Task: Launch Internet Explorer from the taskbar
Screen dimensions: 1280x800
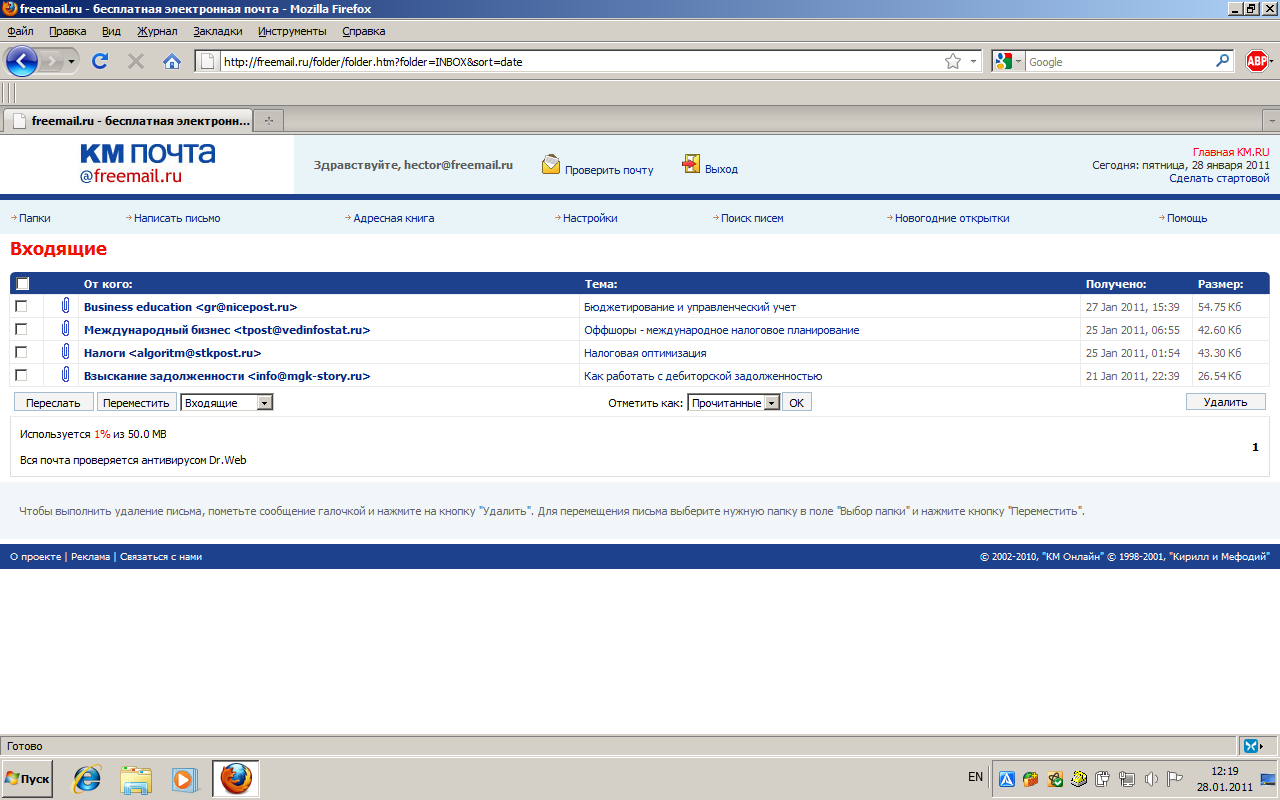Action: 87,779
